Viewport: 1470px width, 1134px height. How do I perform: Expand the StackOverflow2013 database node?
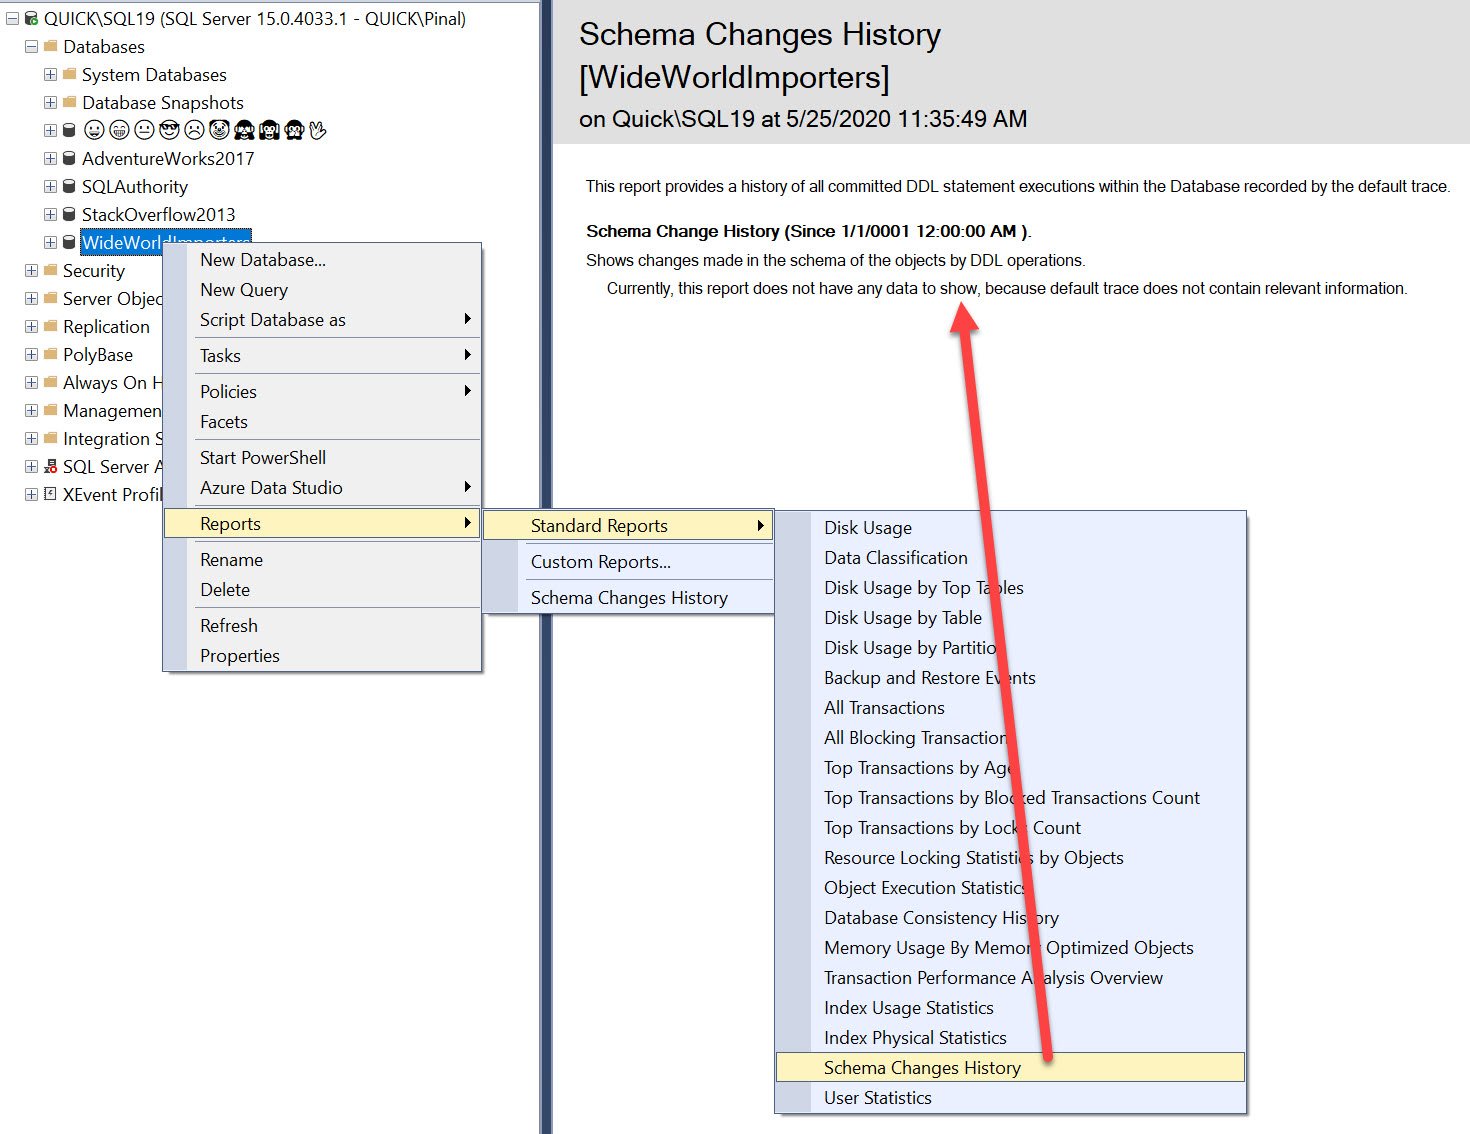pyautogui.click(x=50, y=215)
